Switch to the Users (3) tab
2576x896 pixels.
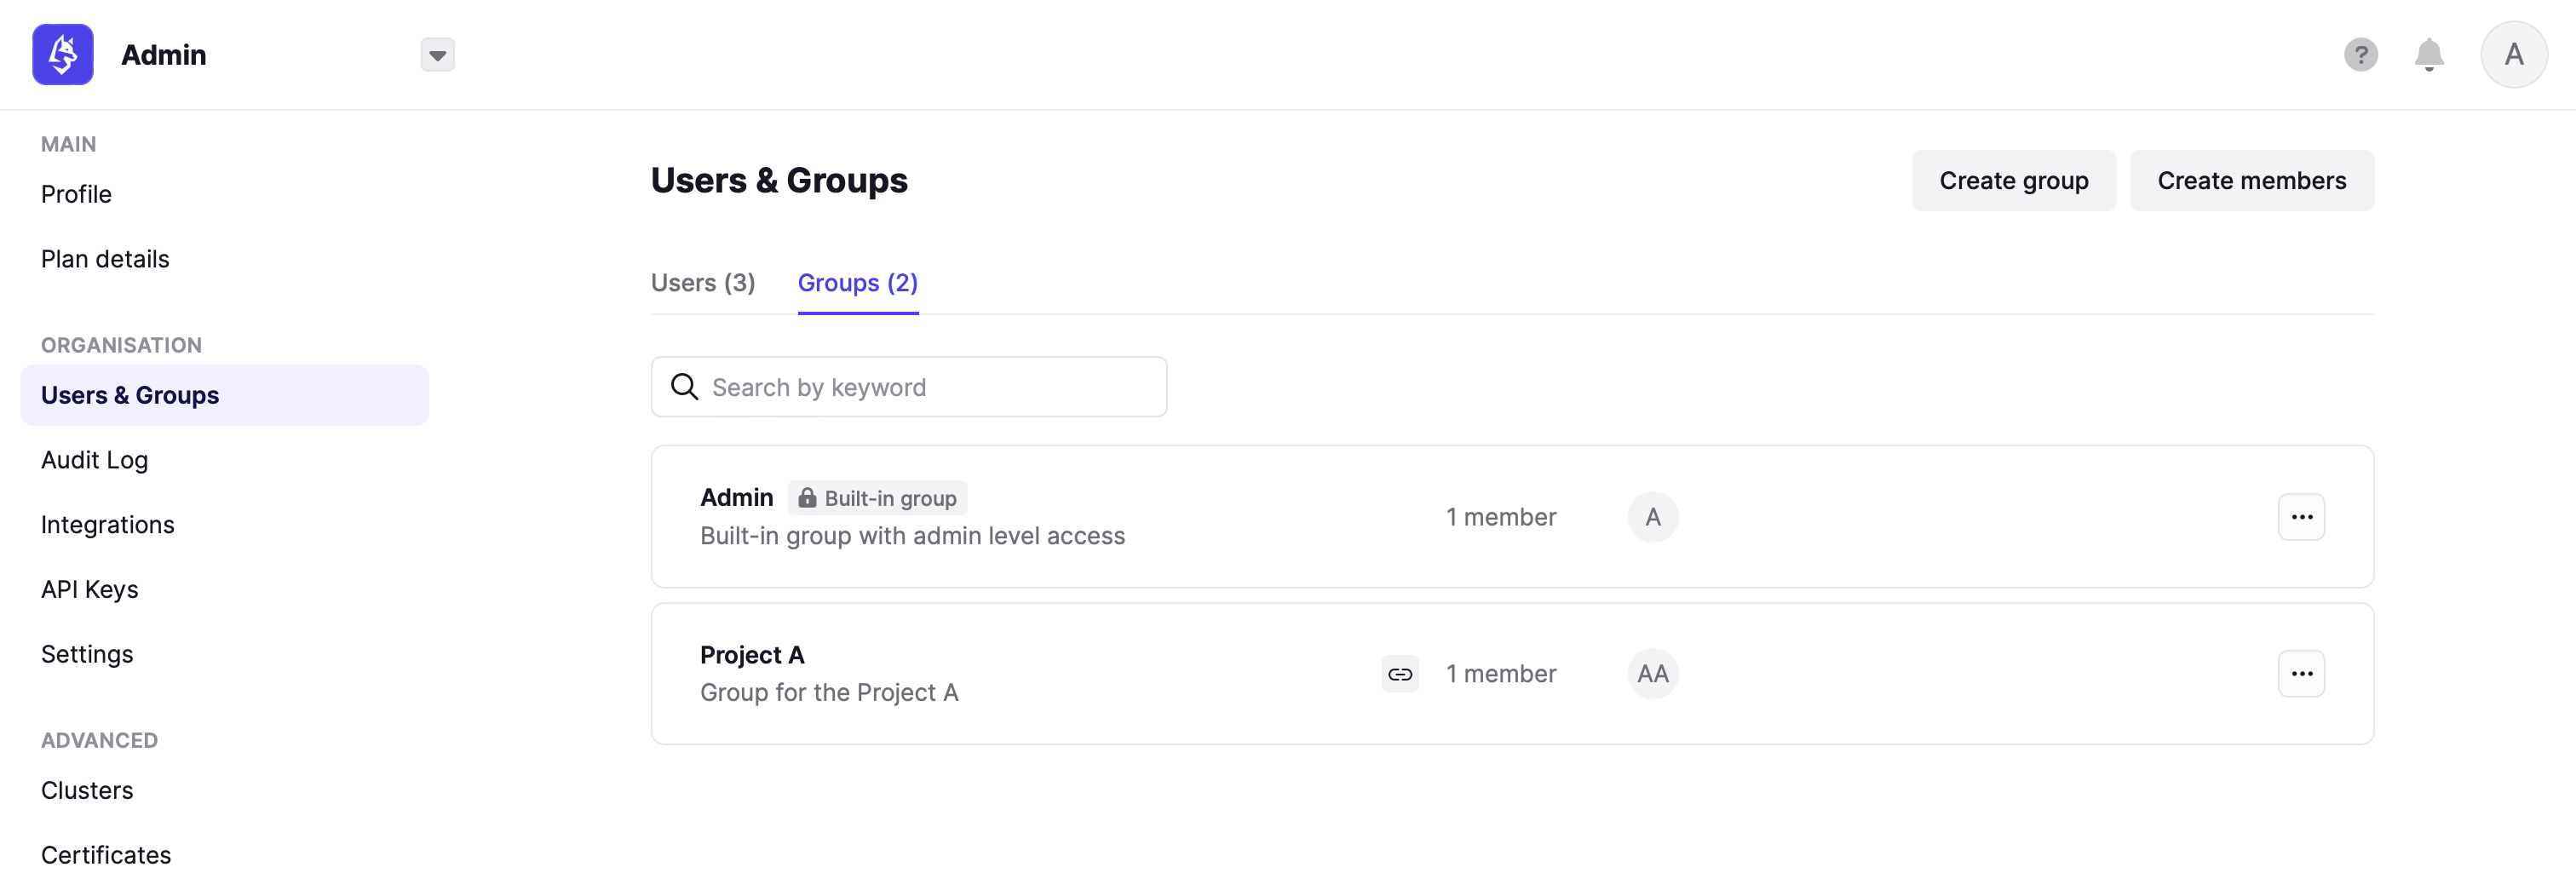(x=703, y=283)
